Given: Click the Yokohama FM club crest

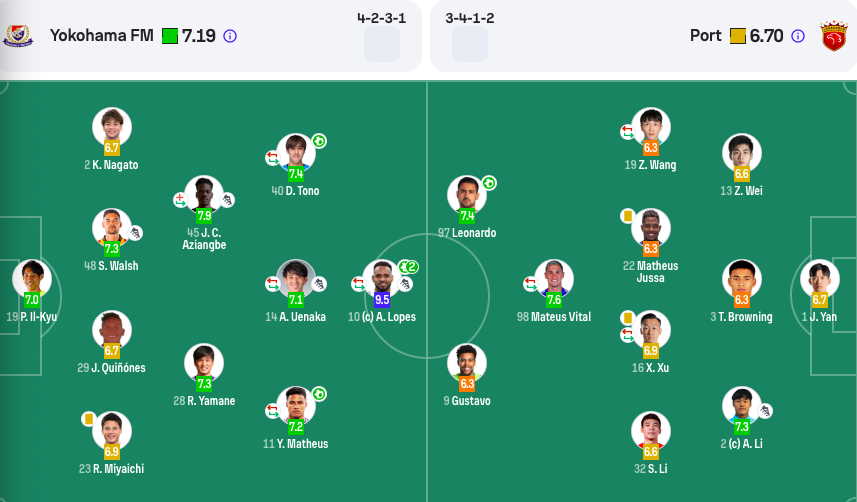Looking at the screenshot, I should pos(18,36).
